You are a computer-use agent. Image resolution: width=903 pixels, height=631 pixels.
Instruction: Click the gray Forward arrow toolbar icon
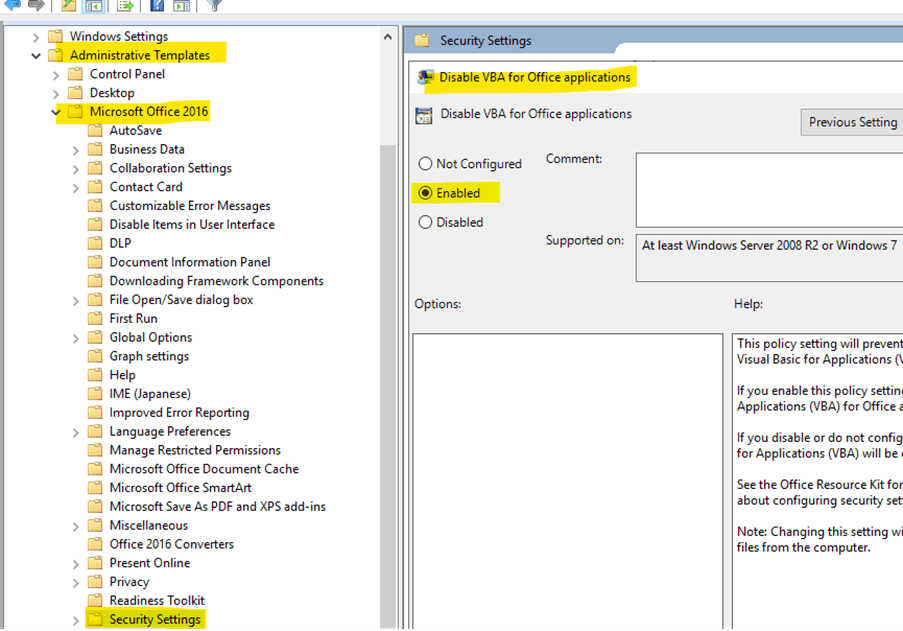[36, 5]
